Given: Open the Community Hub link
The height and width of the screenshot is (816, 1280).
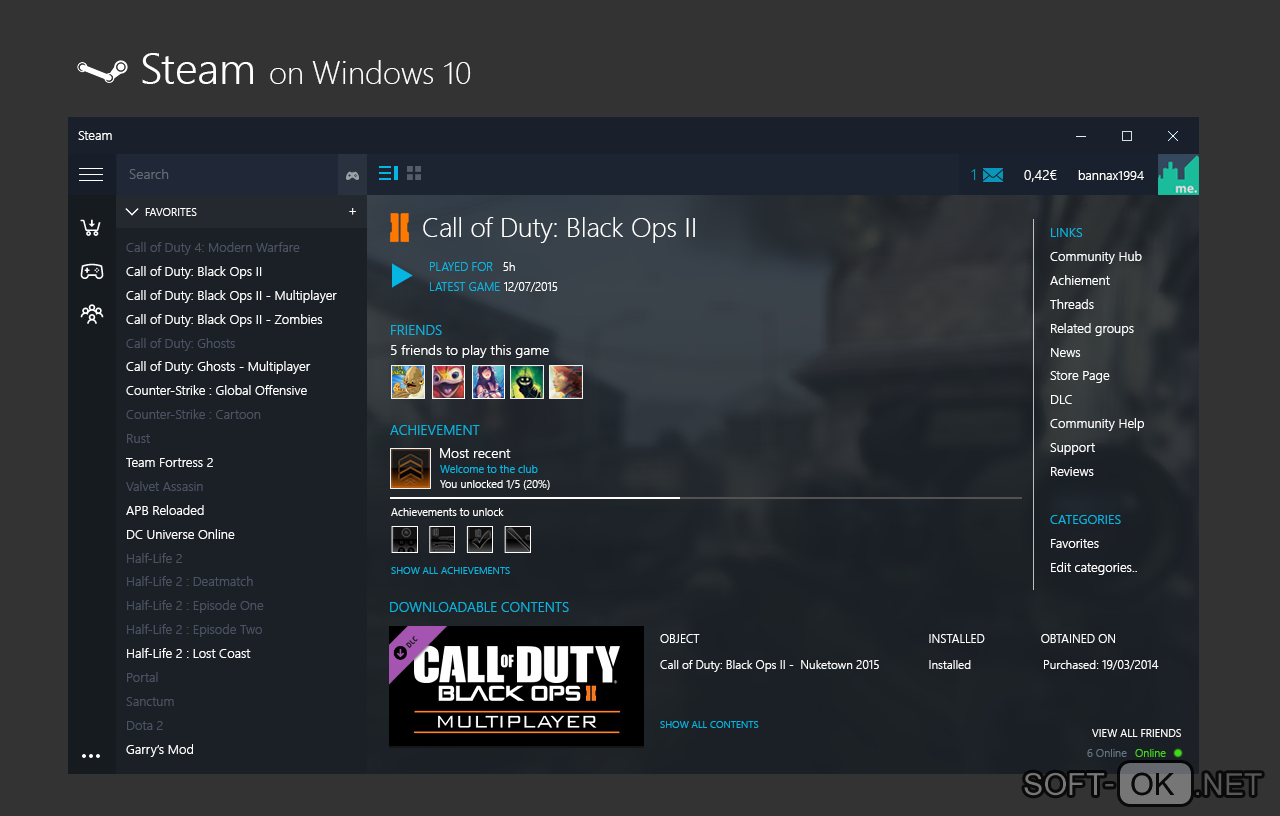Looking at the screenshot, I should (1096, 257).
